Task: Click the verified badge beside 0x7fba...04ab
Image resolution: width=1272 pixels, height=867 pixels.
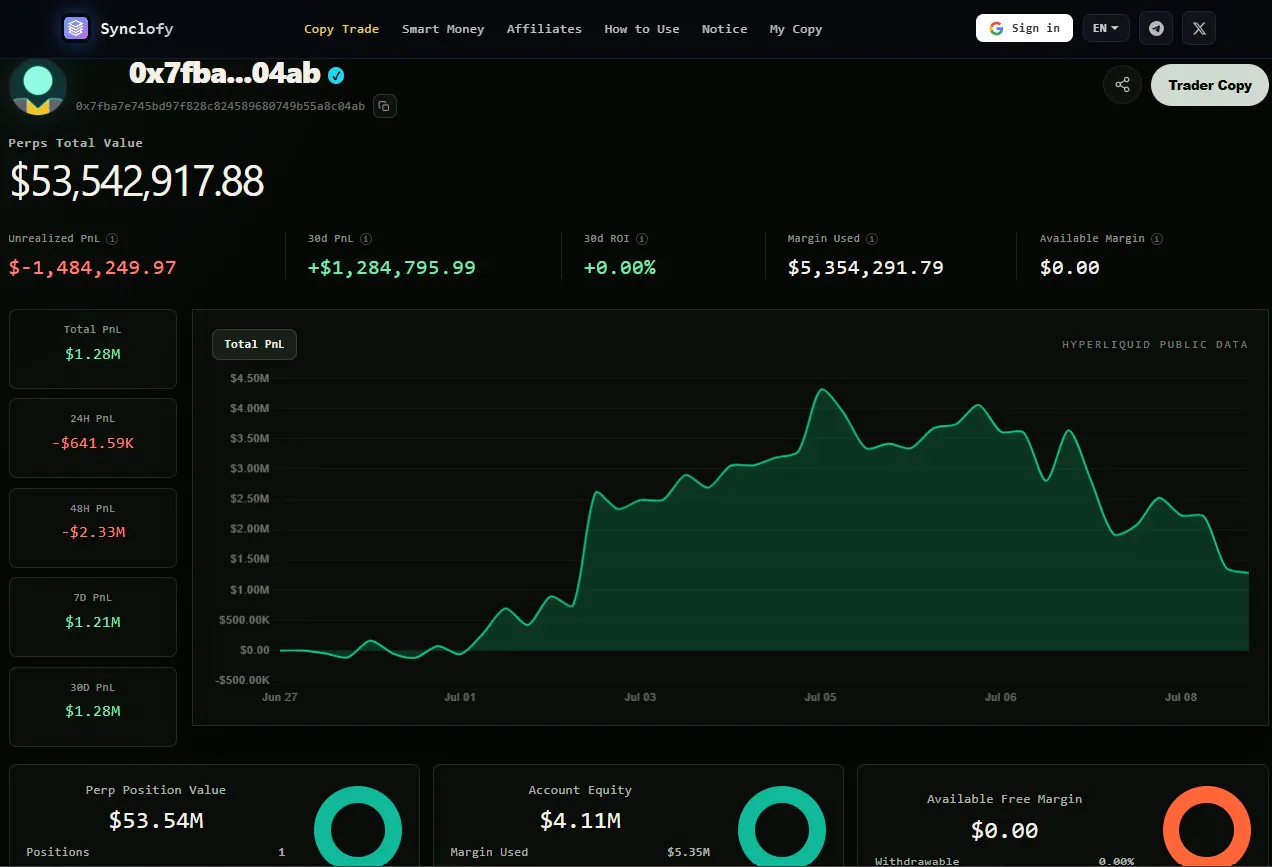Action: point(337,75)
